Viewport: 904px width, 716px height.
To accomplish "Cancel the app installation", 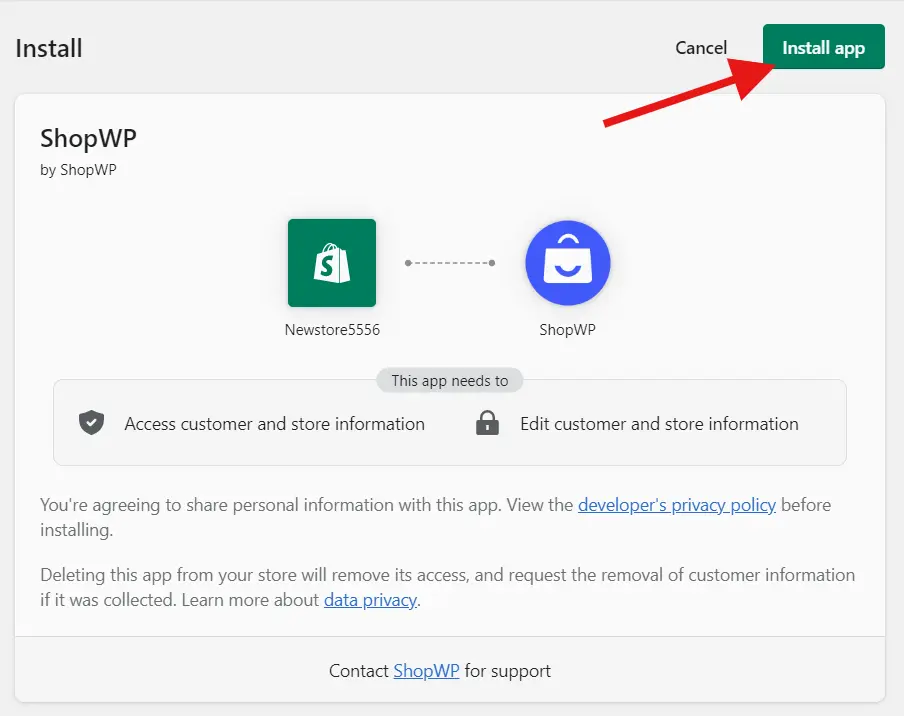I will coord(701,47).
